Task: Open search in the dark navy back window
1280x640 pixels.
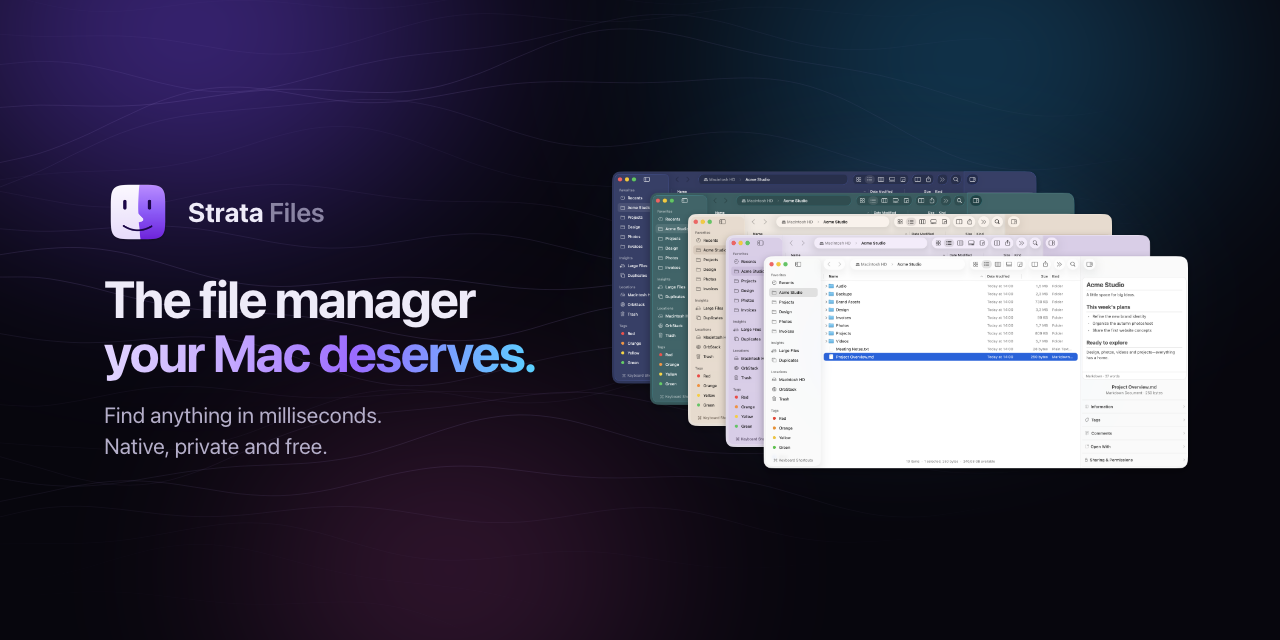Action: 956,179
